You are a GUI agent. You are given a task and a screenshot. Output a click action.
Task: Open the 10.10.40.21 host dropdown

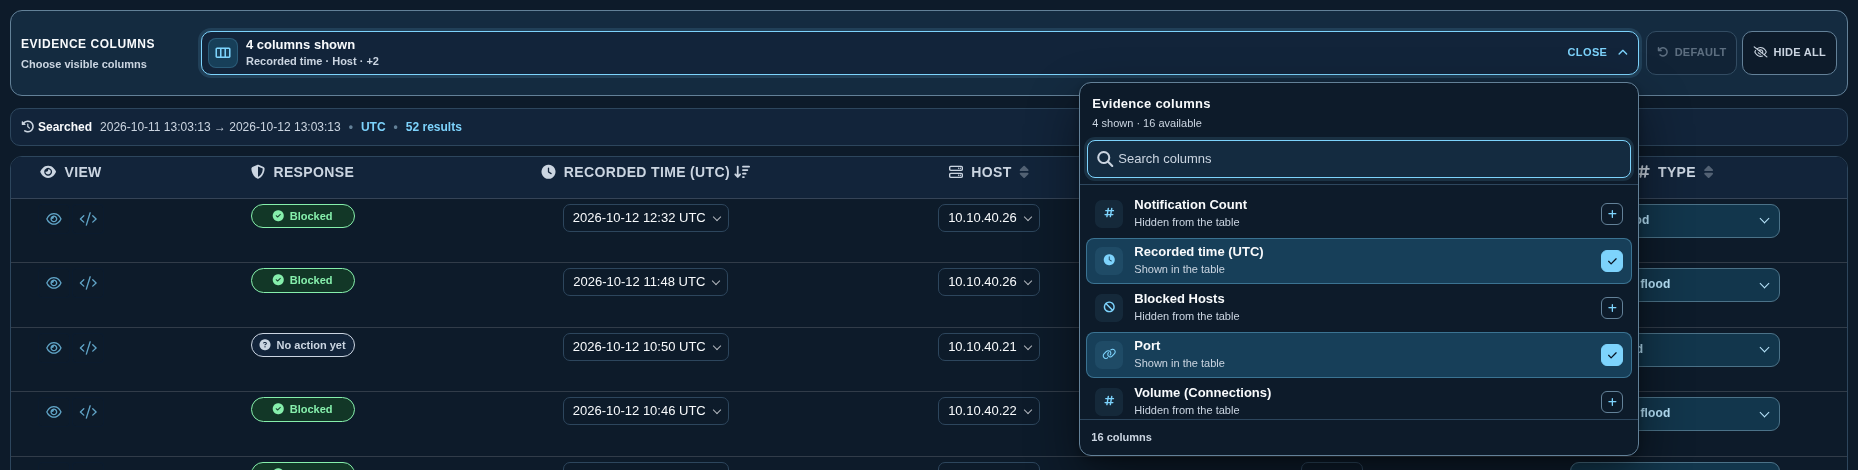[x=989, y=347]
